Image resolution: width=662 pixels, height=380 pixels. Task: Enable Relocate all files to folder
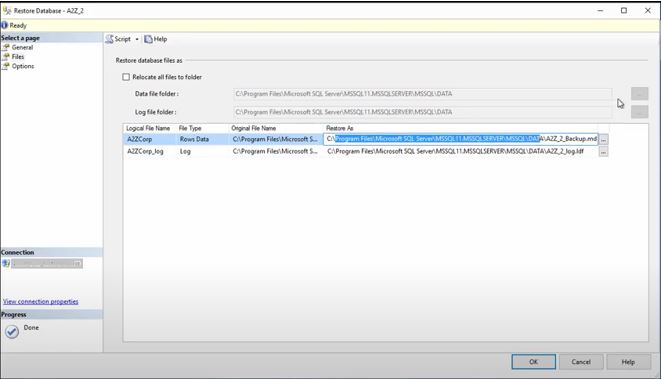[126, 77]
